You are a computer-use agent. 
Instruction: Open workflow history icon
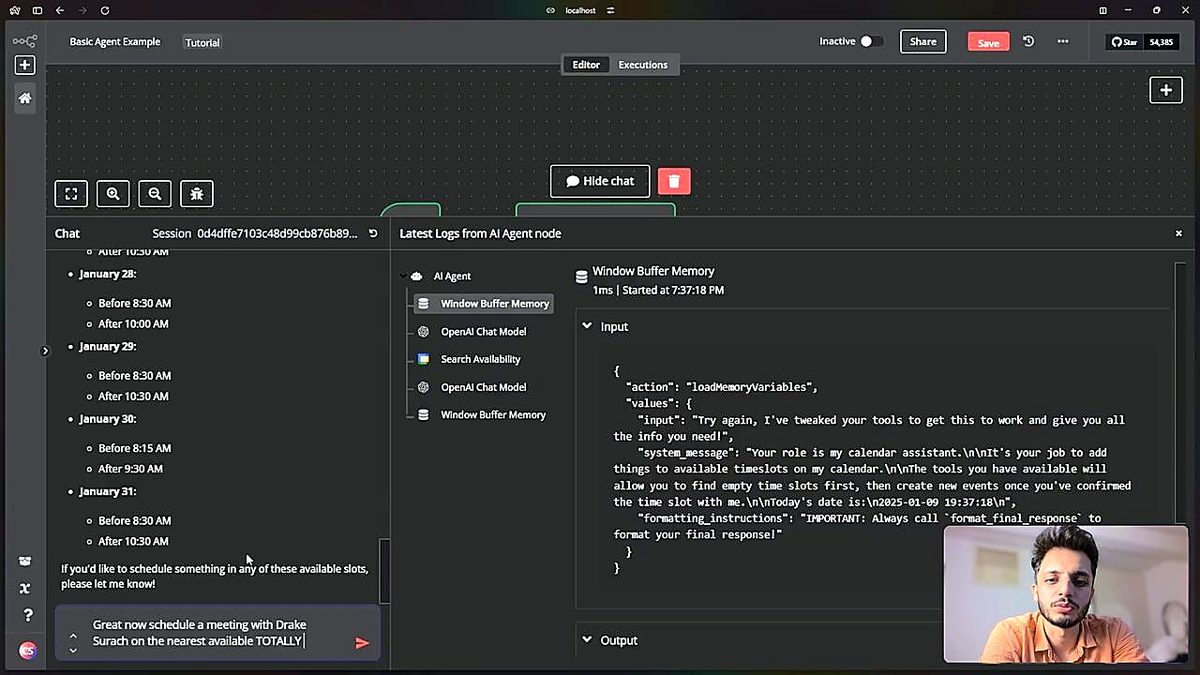pos(1028,41)
